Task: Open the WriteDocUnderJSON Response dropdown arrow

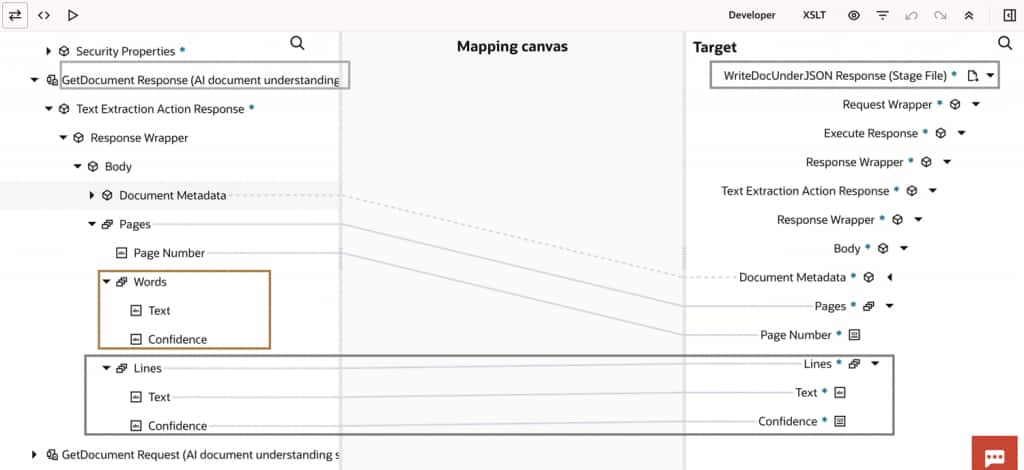Action: [x=990, y=75]
